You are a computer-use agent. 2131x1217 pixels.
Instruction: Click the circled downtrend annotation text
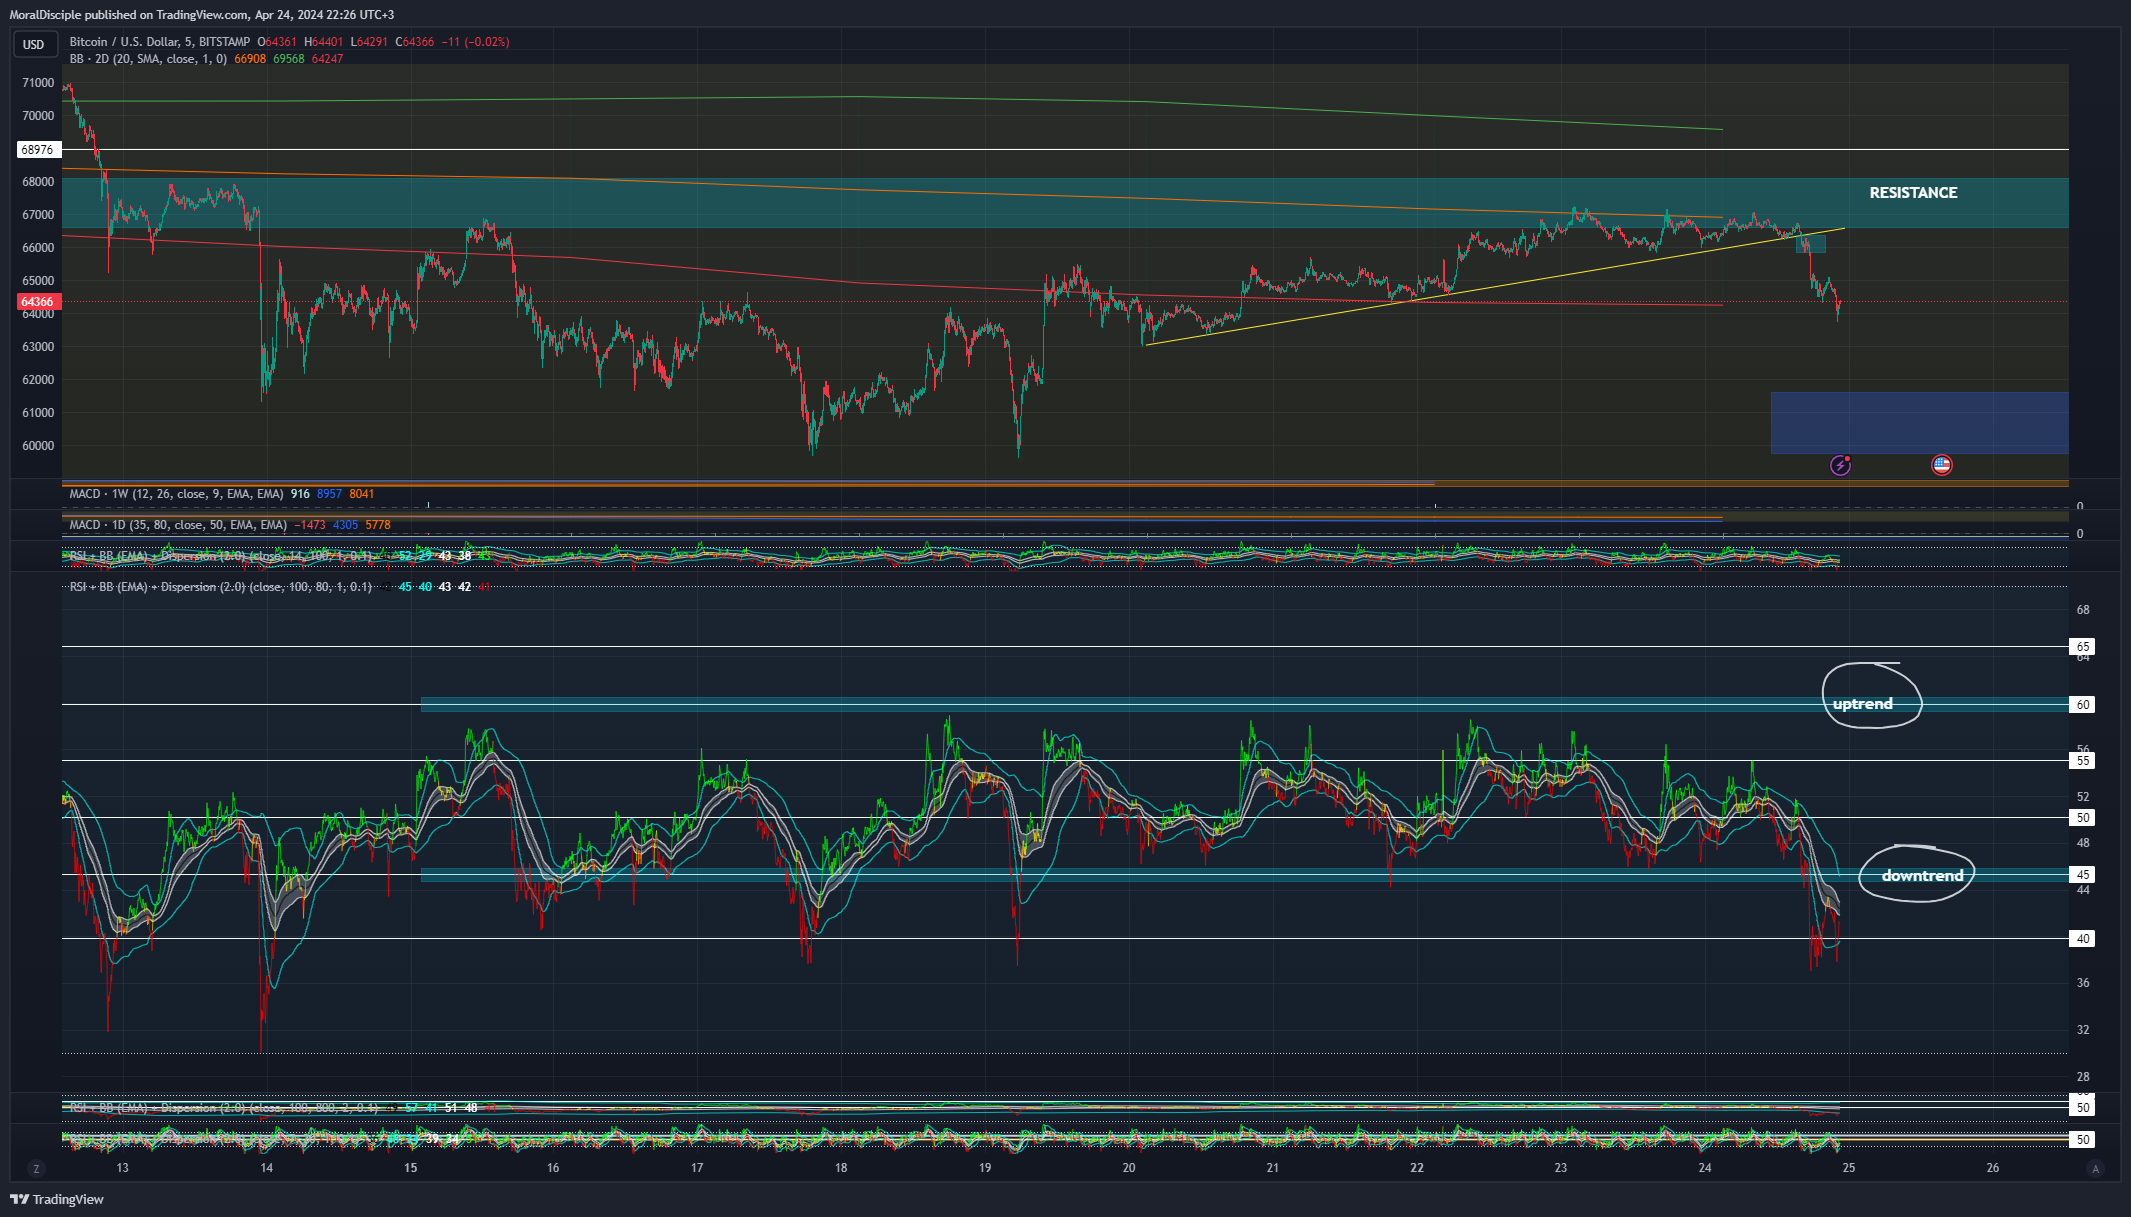coord(1922,876)
